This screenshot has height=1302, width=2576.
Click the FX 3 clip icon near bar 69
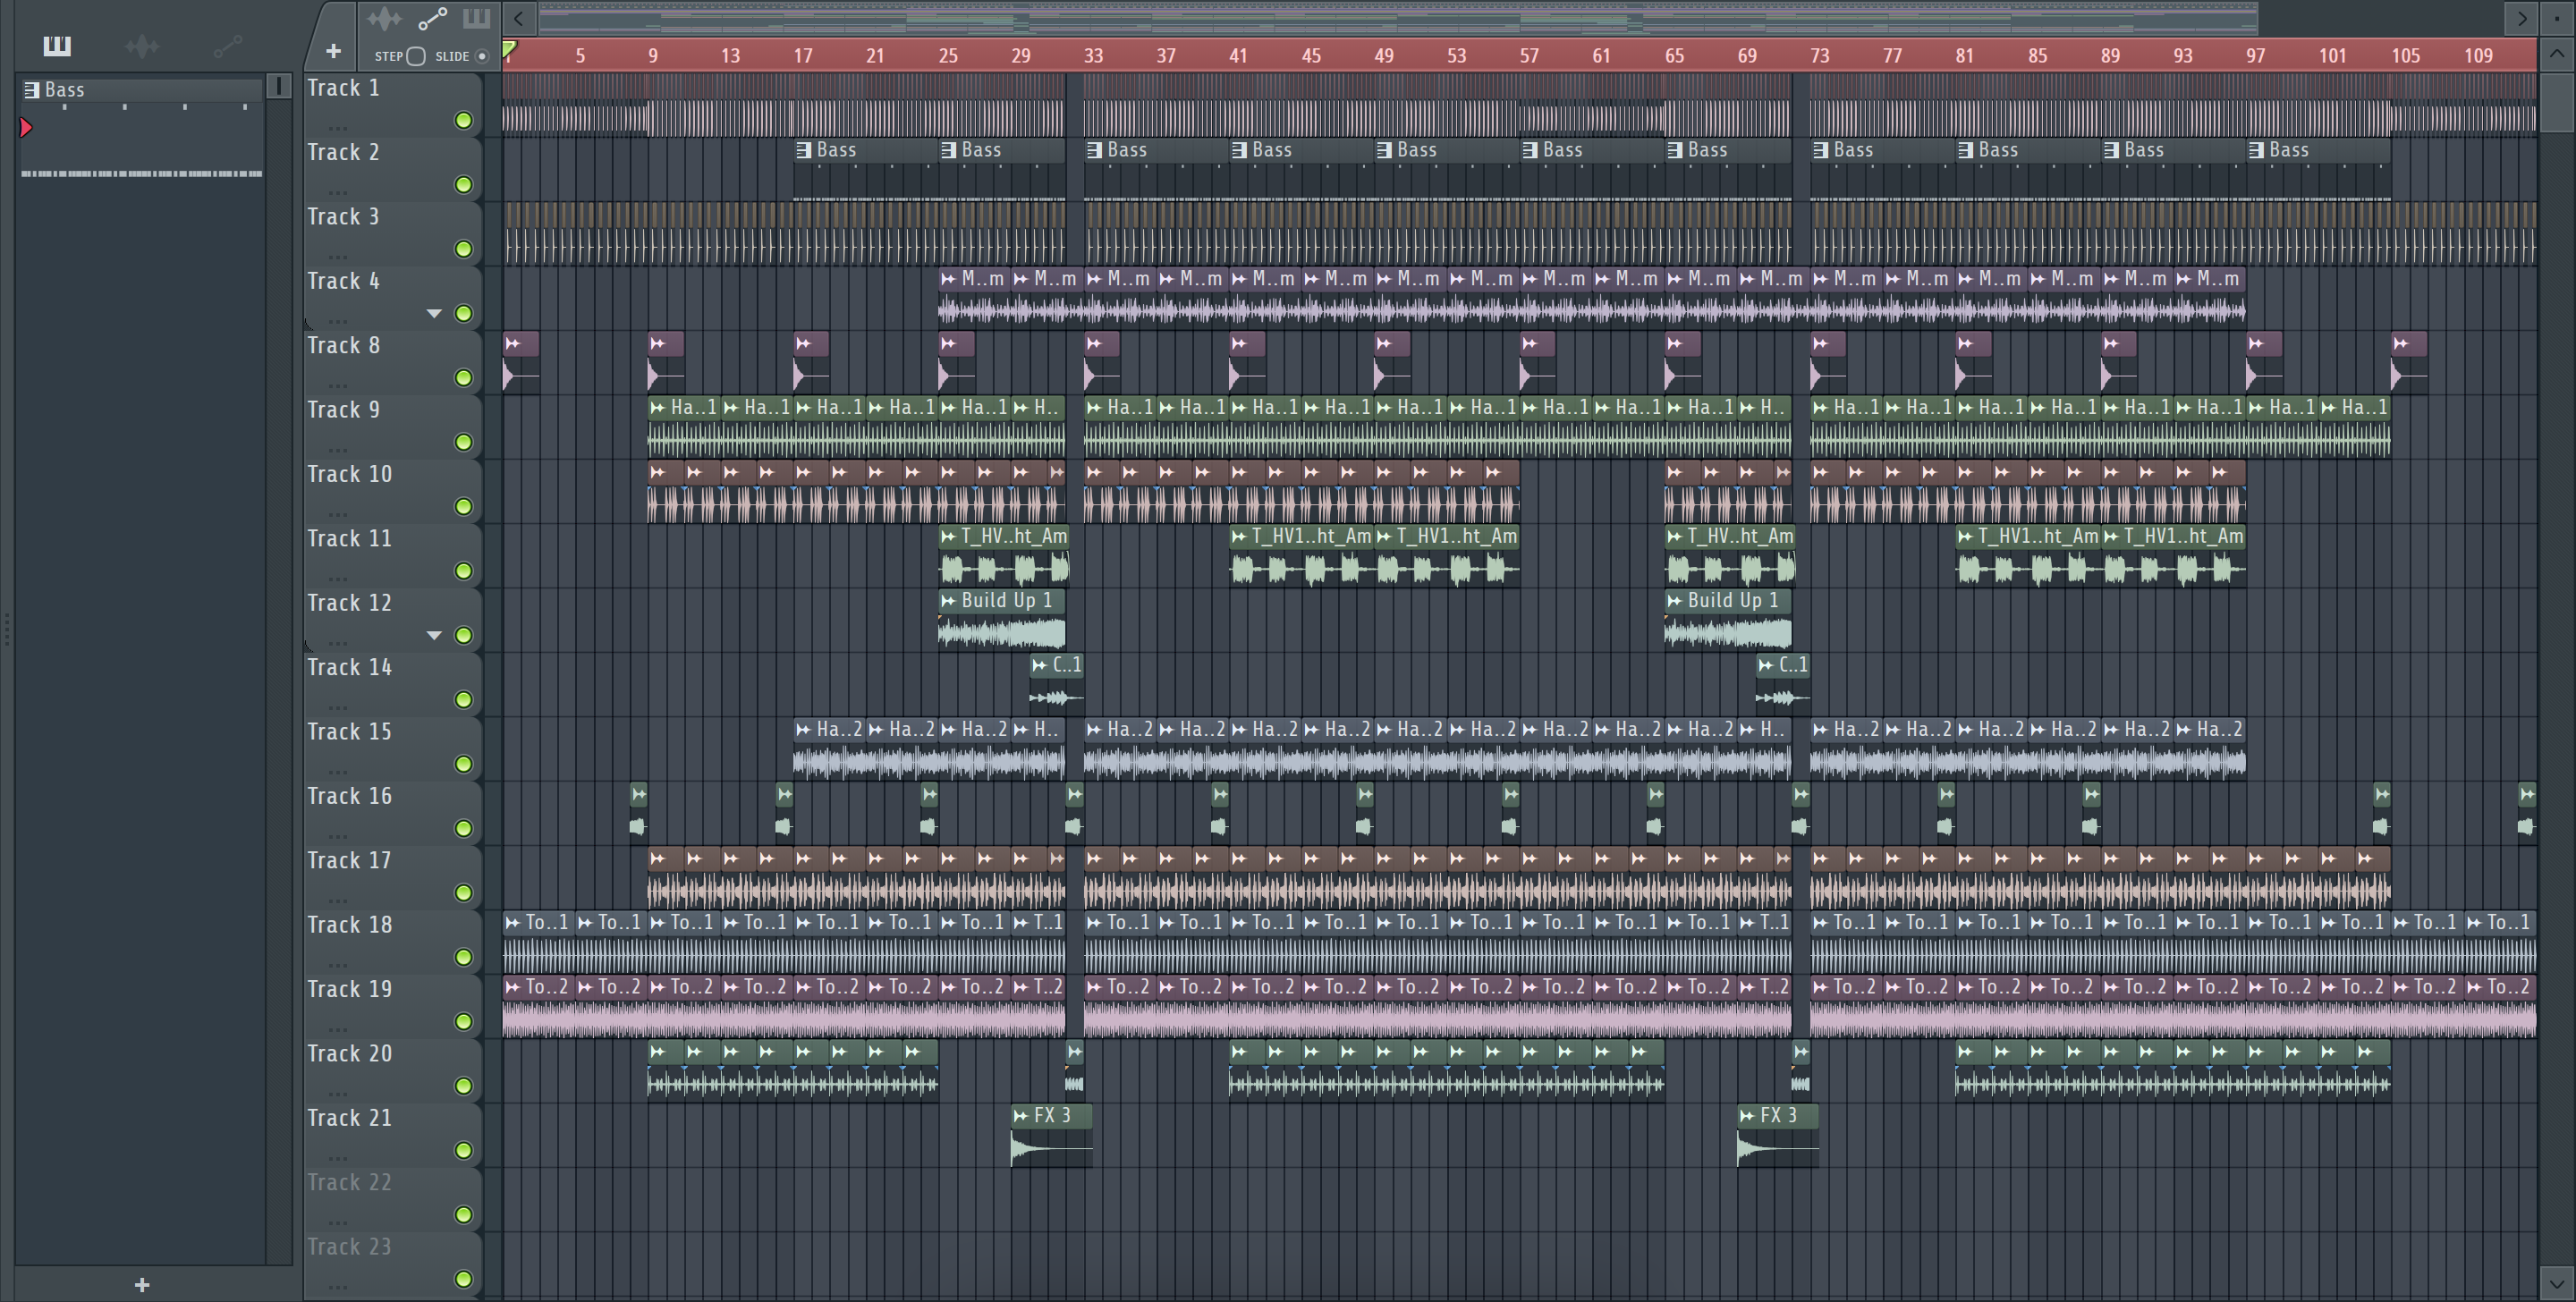click(x=1746, y=1115)
